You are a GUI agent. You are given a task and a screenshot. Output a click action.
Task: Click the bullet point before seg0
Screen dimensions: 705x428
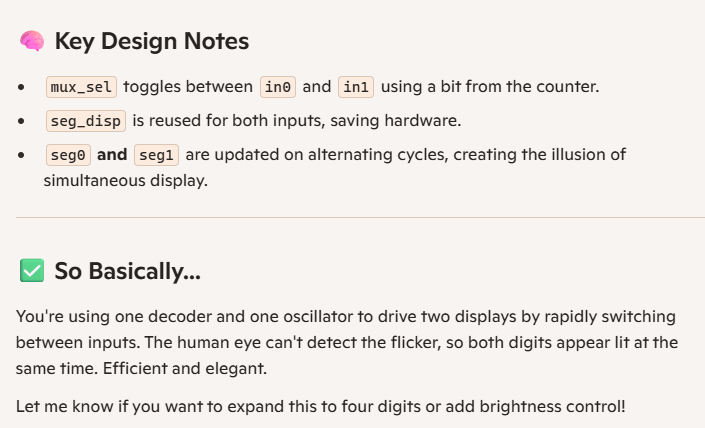(x=21, y=155)
